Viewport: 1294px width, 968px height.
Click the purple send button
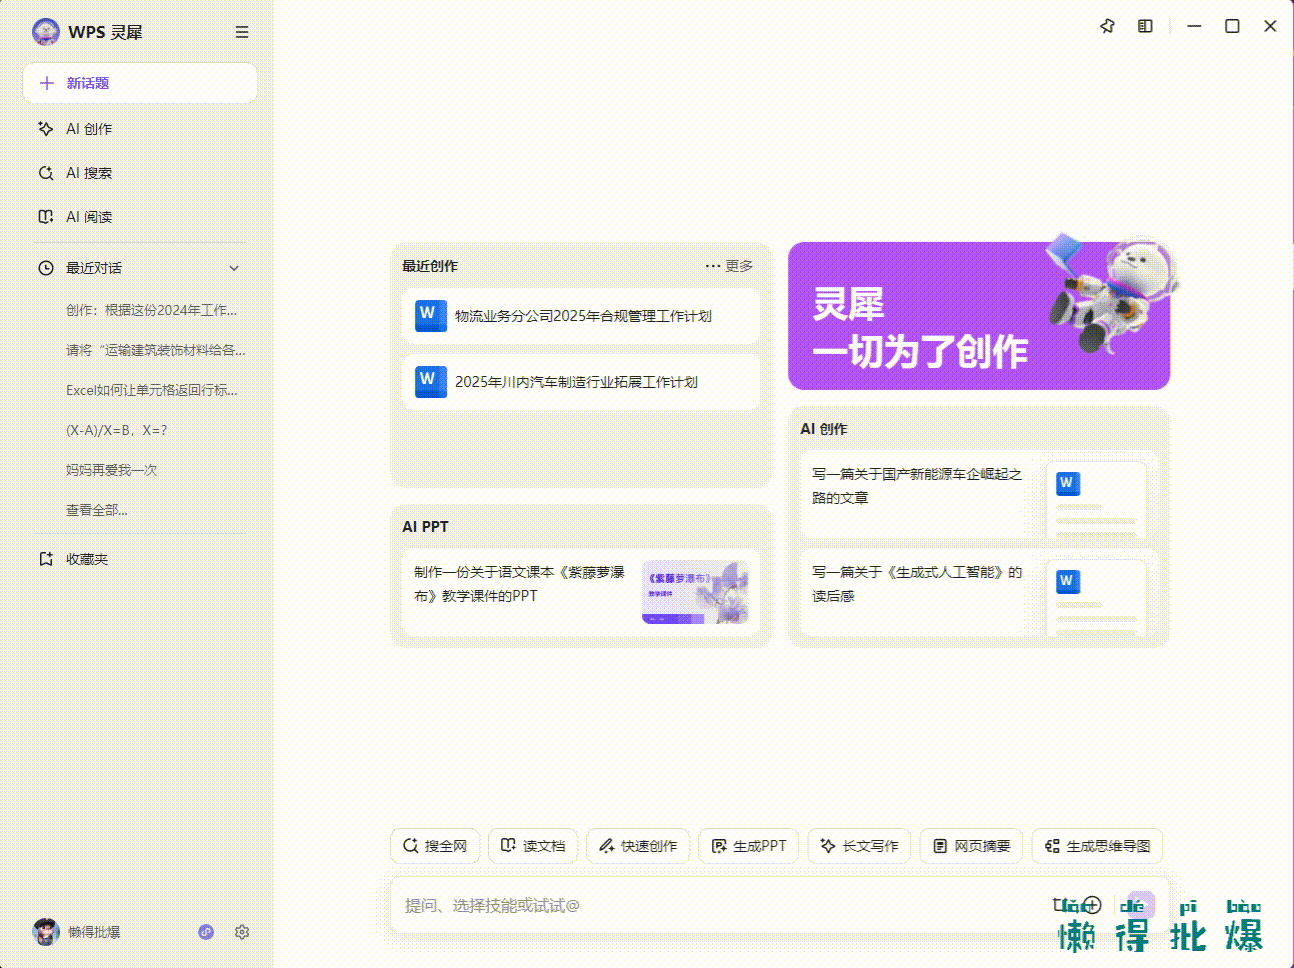[x=1141, y=905]
